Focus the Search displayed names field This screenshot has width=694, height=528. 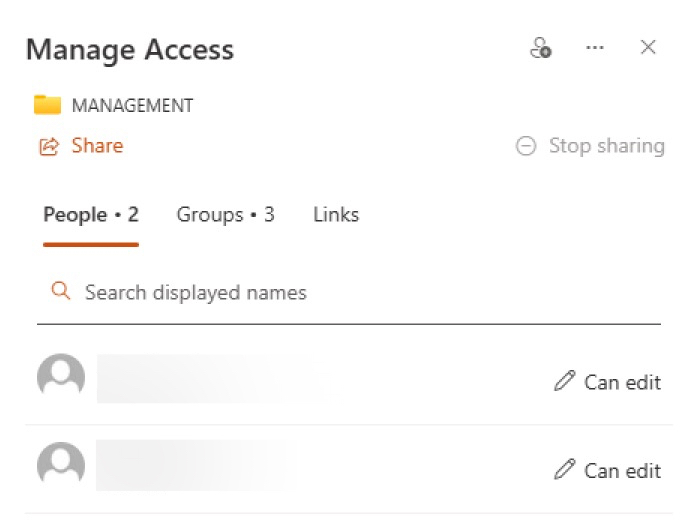tap(300, 293)
